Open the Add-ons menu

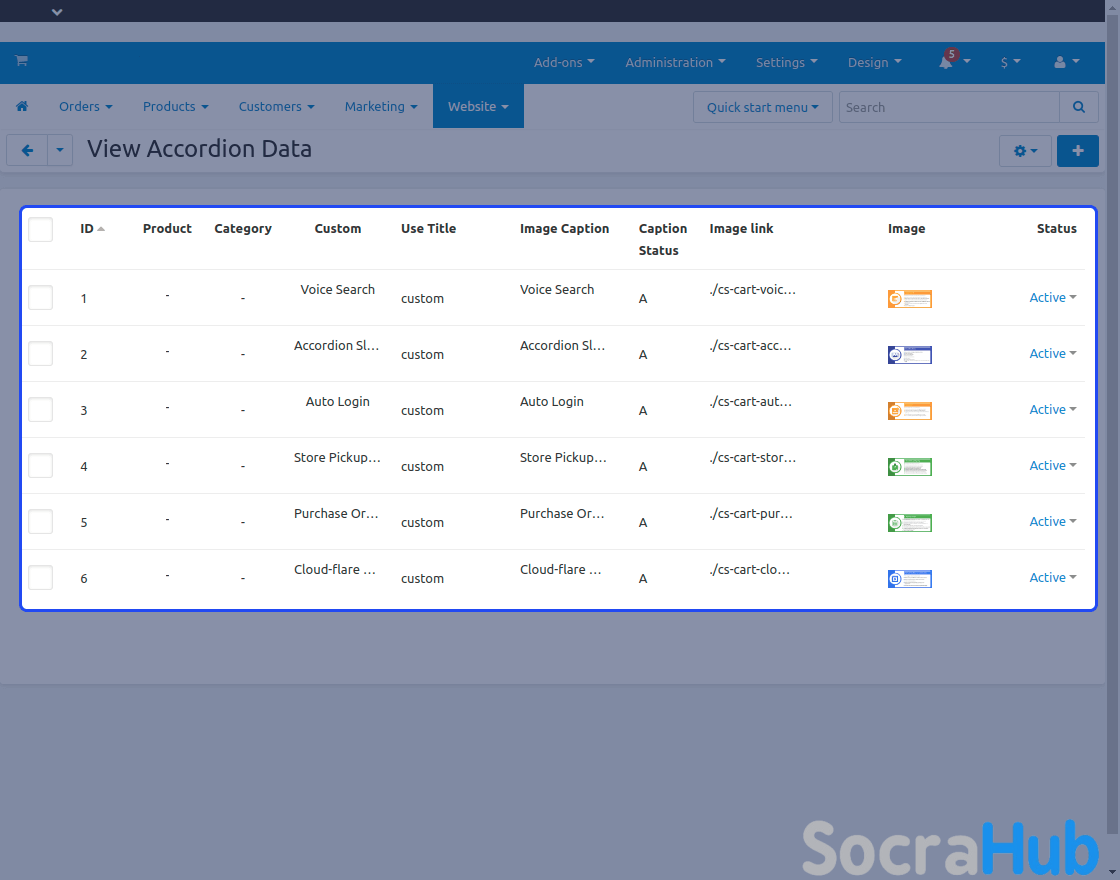563,62
